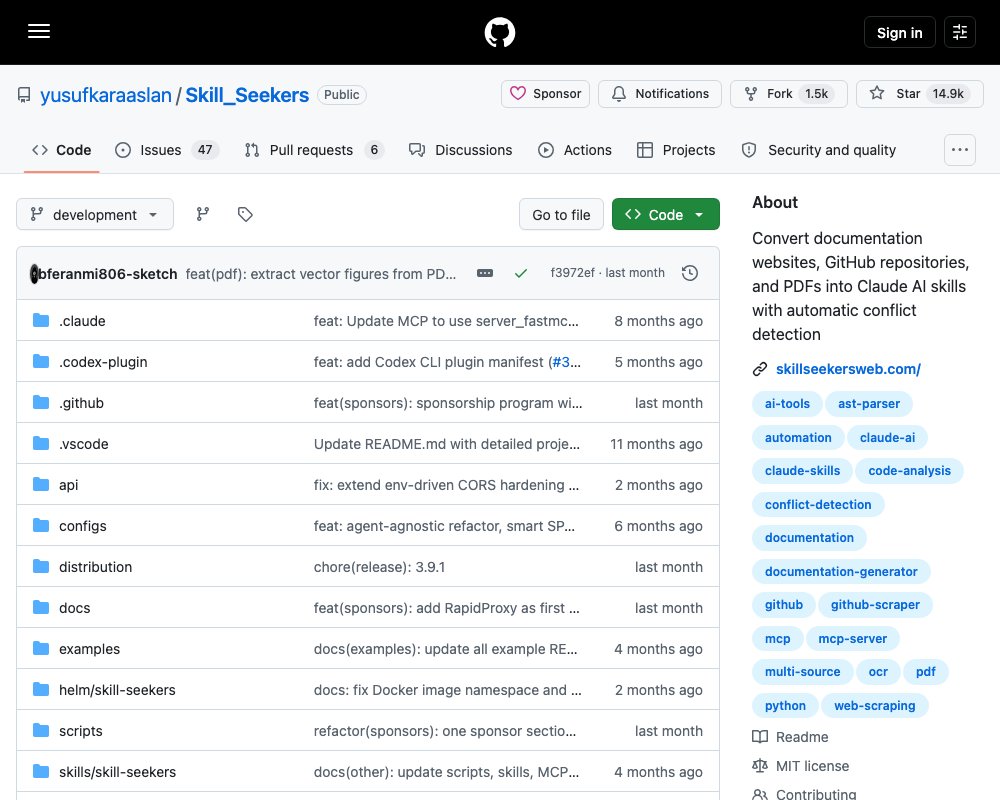
Task: View the branches list icon
Action: coord(203,214)
